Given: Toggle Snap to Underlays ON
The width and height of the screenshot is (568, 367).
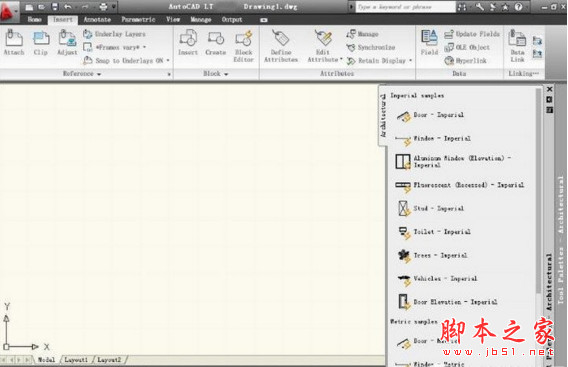Looking at the screenshot, I should pos(125,61).
